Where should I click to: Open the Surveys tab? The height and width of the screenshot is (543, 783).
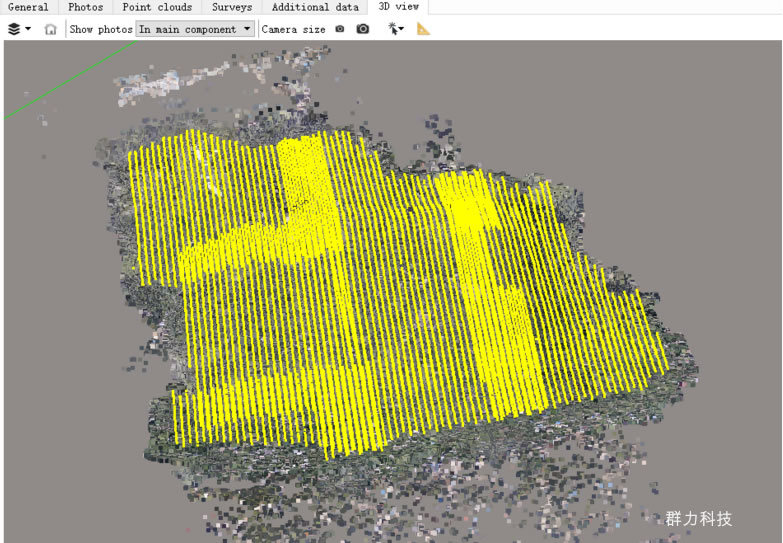(x=232, y=7)
